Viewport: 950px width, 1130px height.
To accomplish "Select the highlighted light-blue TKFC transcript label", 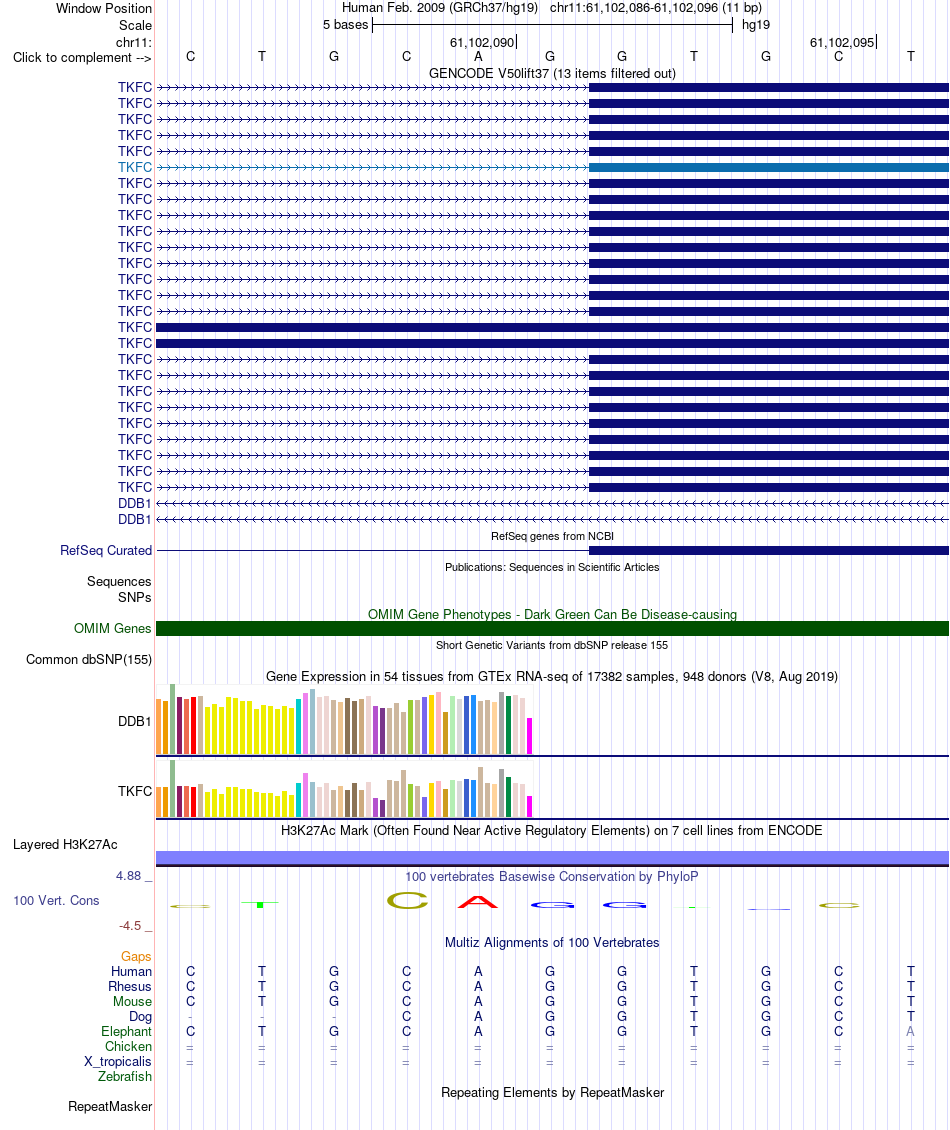I will tap(135, 167).
